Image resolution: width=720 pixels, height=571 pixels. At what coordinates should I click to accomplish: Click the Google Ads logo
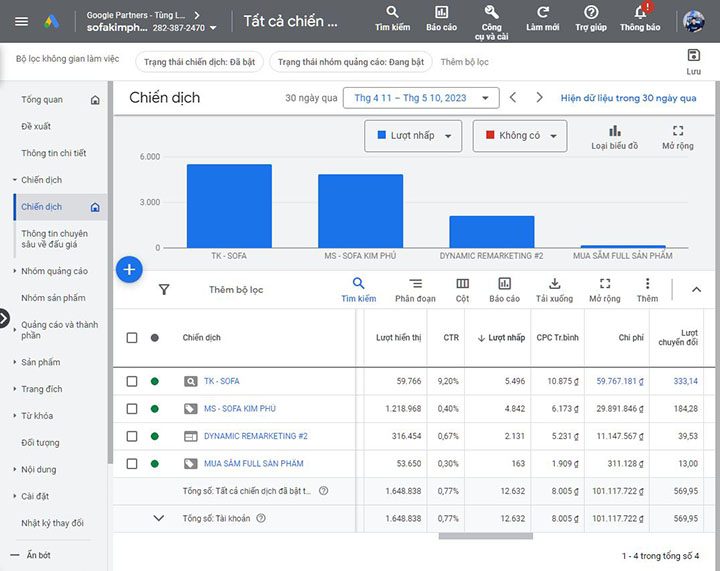point(51,21)
